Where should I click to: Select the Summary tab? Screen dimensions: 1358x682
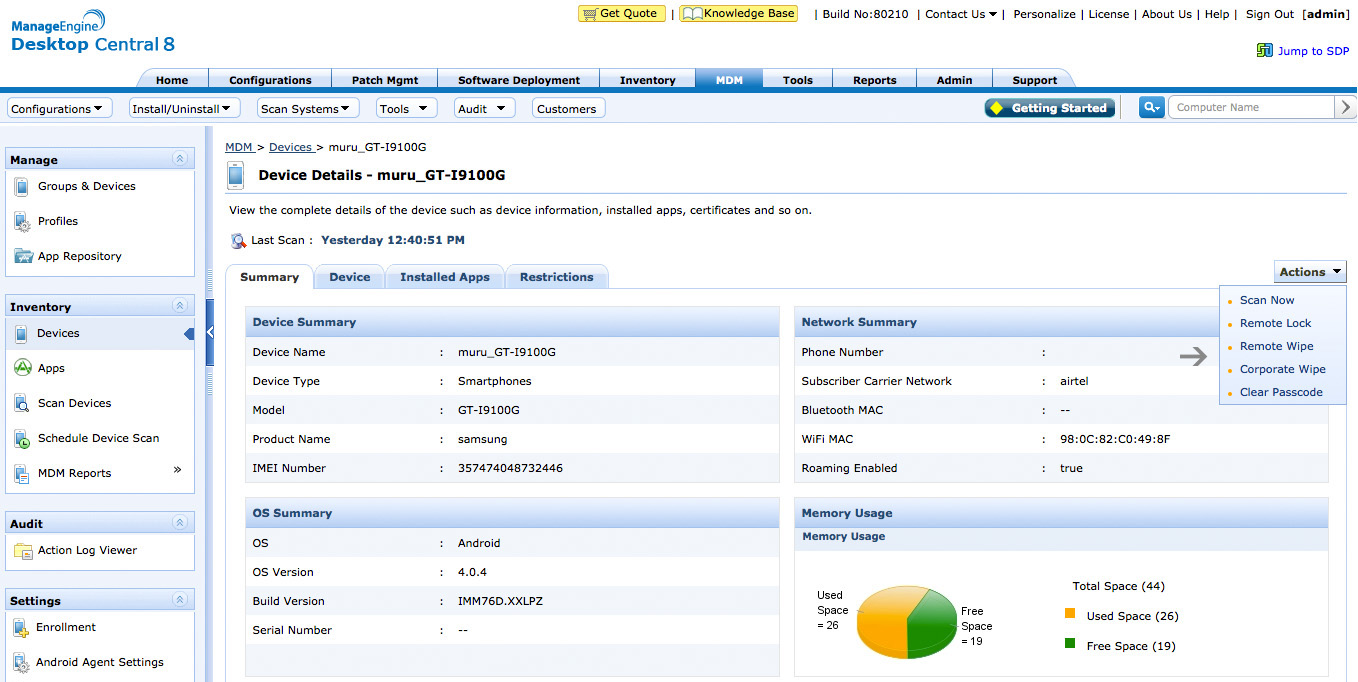pyautogui.click(x=270, y=277)
